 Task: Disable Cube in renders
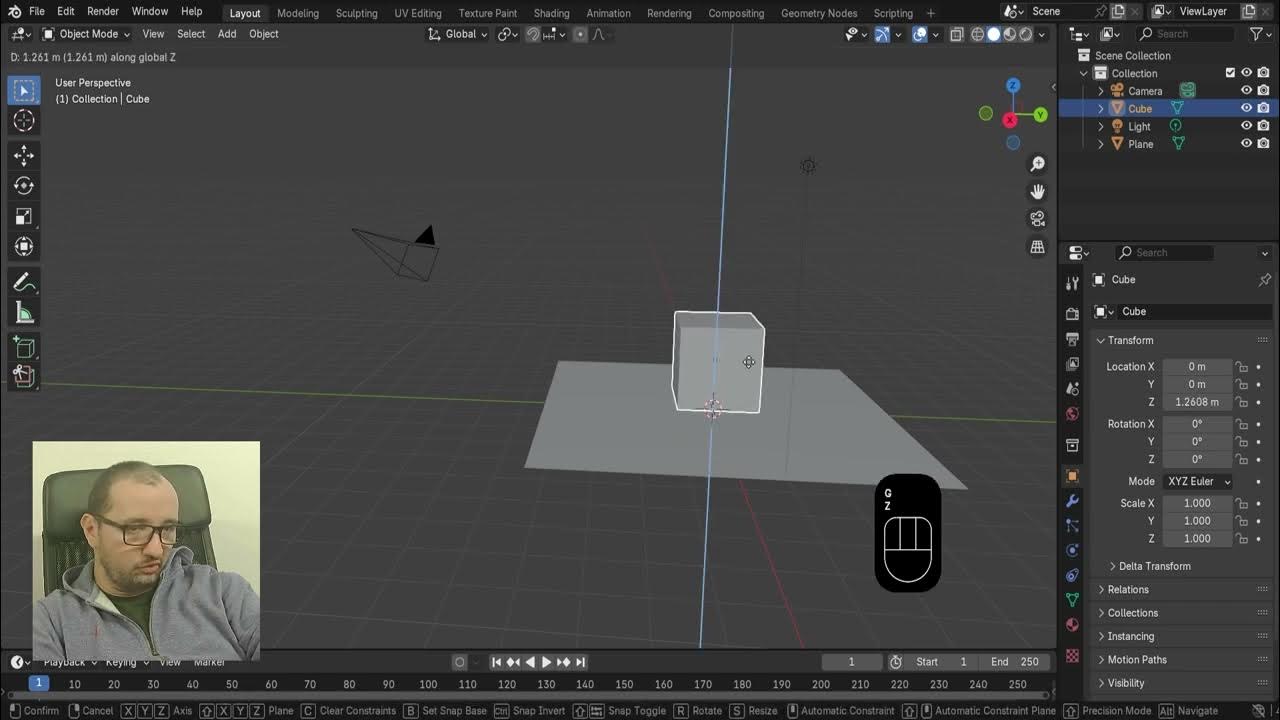tap(1264, 108)
